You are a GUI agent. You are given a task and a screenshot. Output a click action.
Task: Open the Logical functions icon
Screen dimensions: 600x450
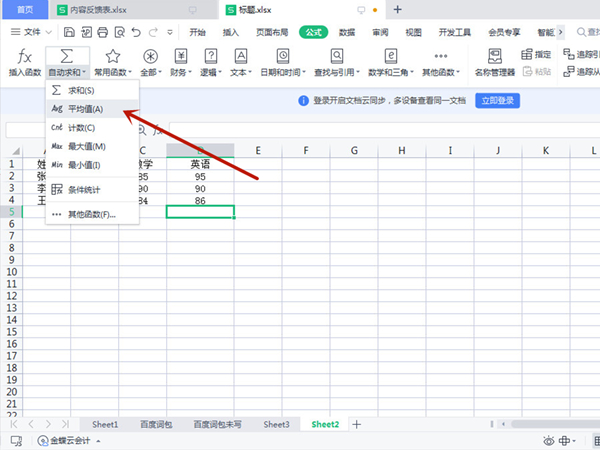[x=211, y=56]
